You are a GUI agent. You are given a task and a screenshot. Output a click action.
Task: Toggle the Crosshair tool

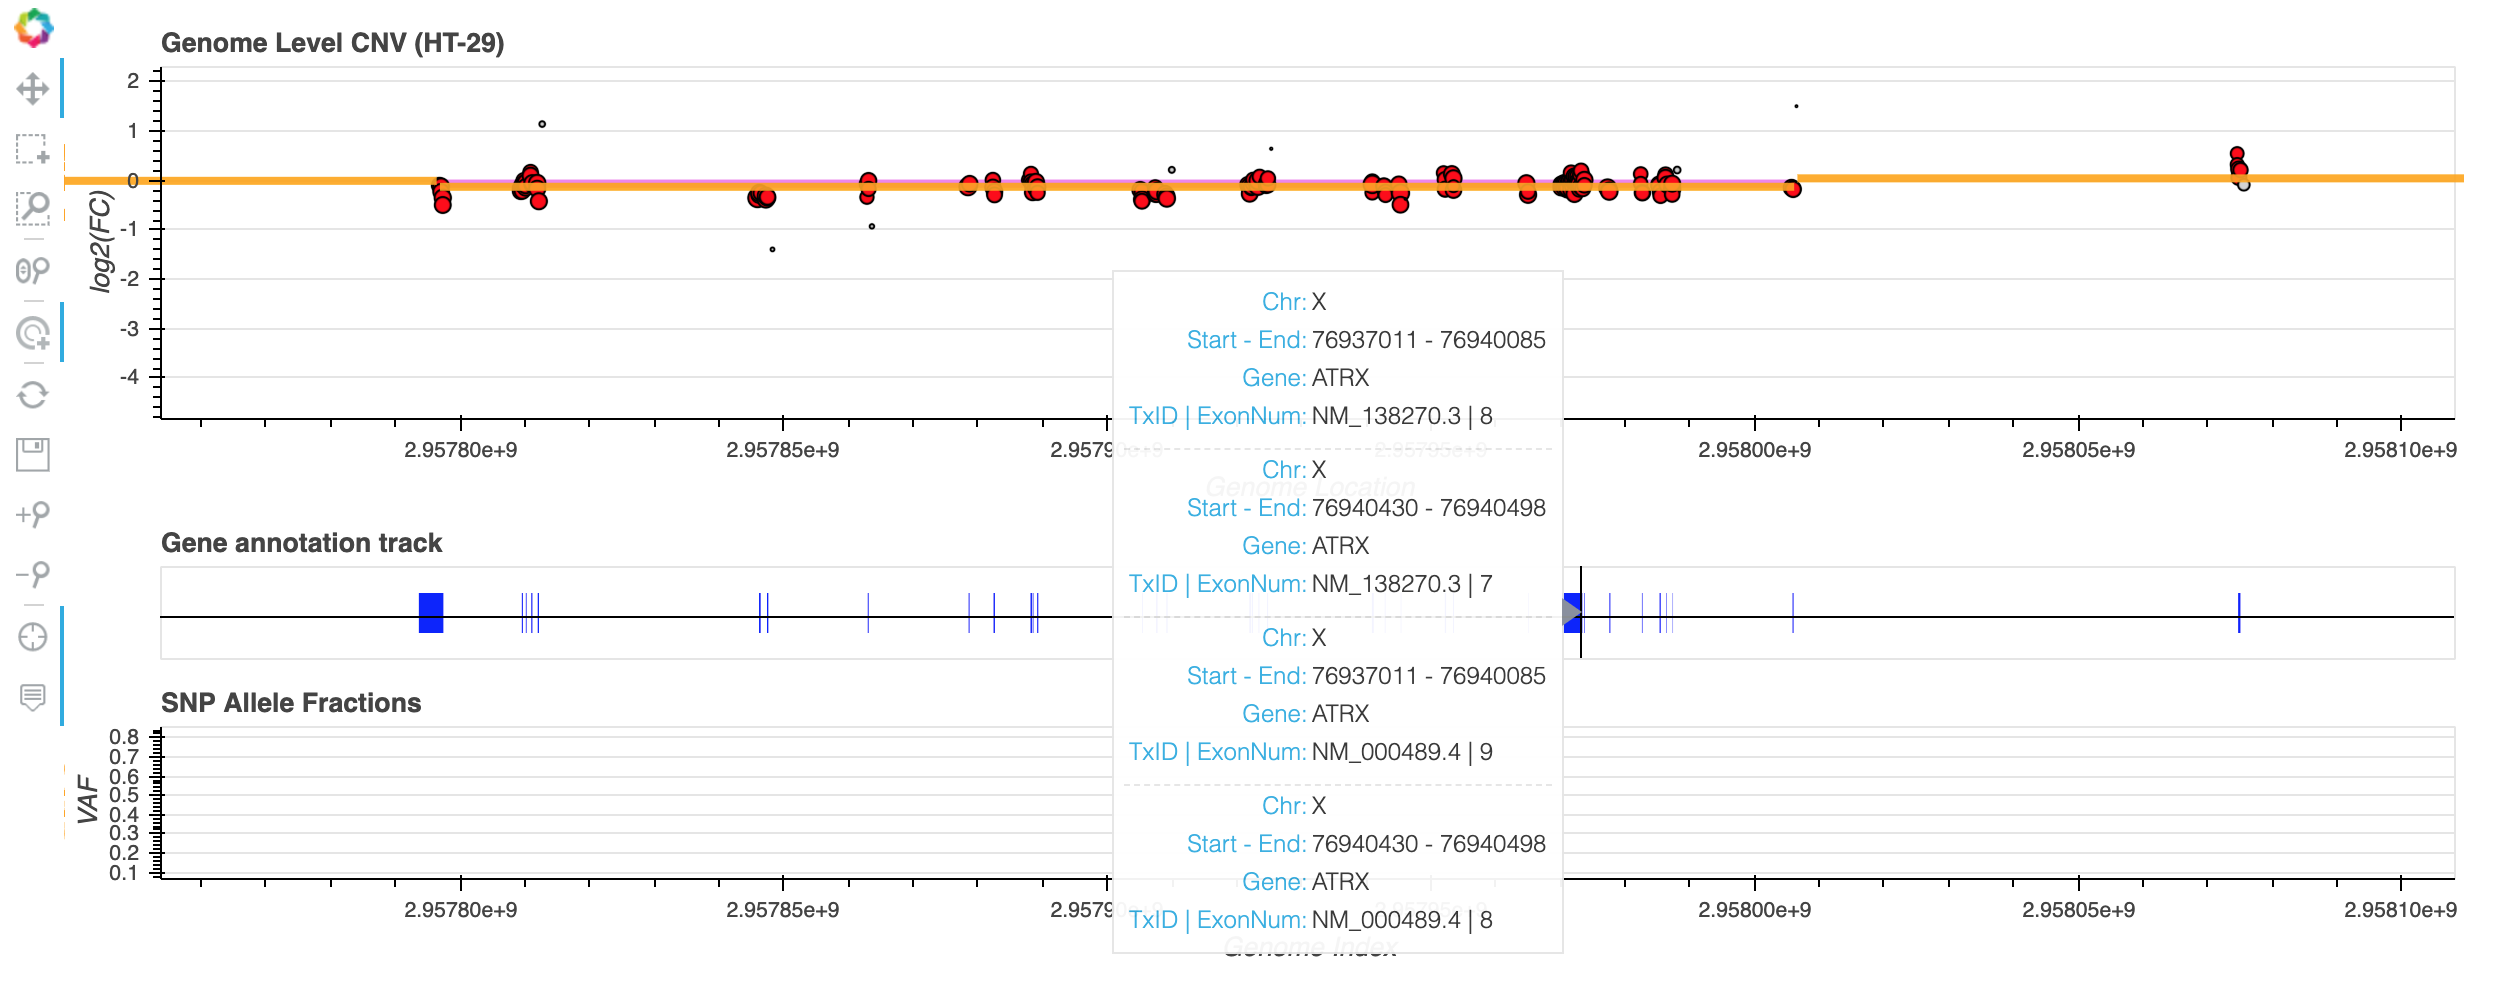(x=33, y=636)
